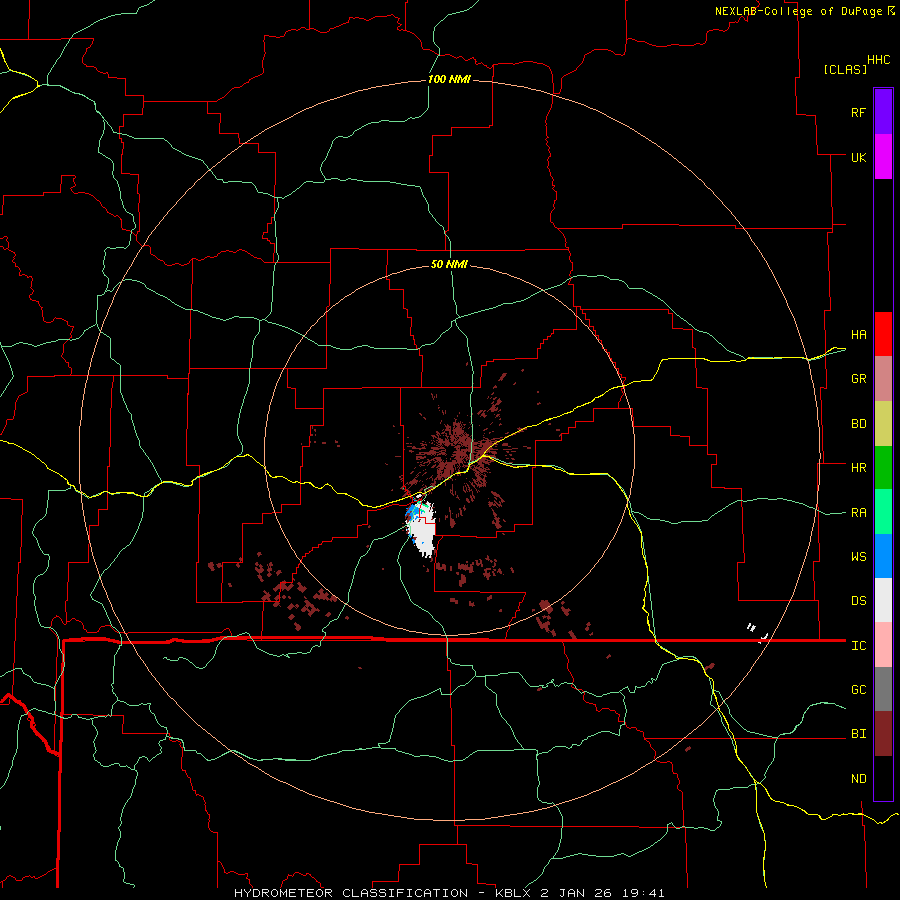
Task: Click the pink IC legend swatch
Action: pos(883,645)
